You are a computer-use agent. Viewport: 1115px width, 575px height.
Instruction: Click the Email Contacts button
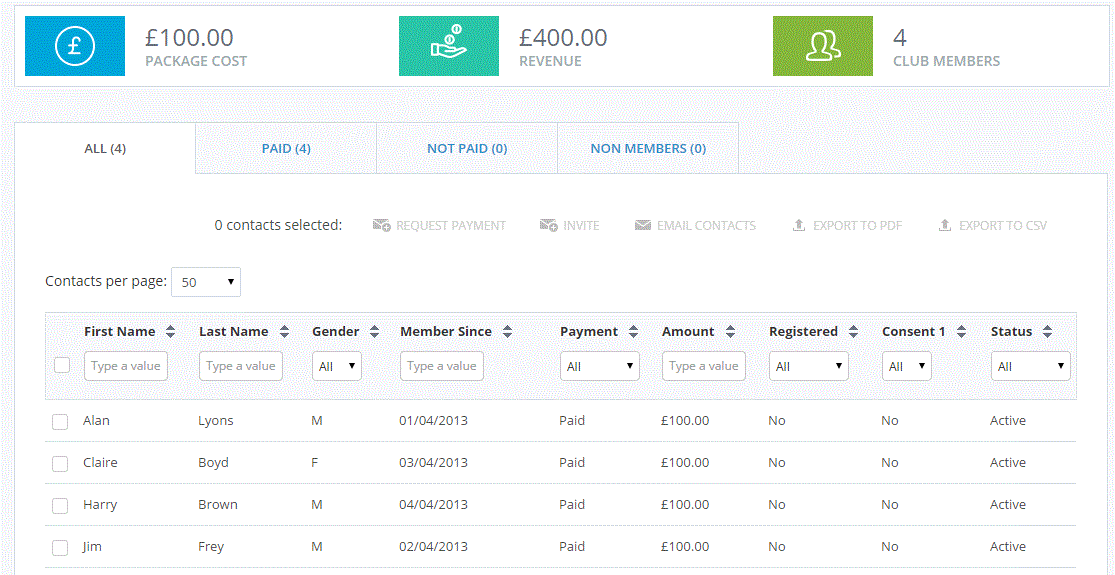(x=695, y=226)
